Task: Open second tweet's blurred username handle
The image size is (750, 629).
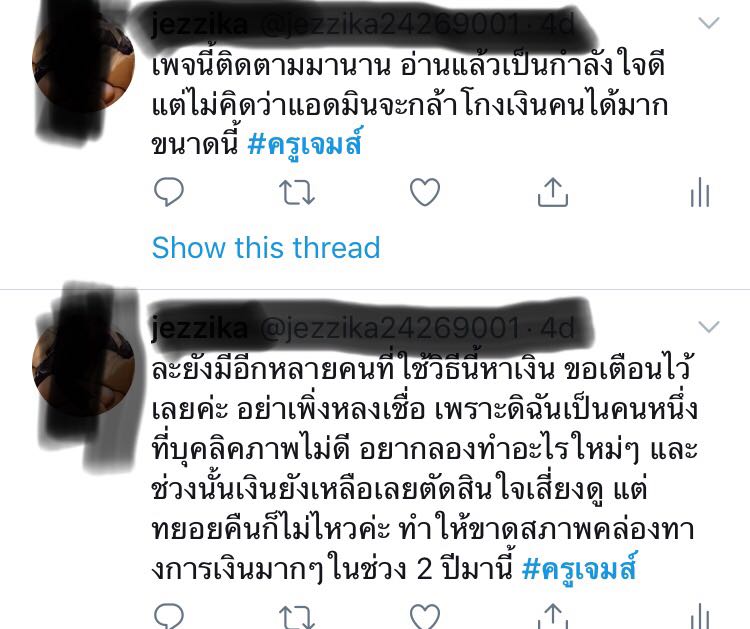Action: point(363,328)
